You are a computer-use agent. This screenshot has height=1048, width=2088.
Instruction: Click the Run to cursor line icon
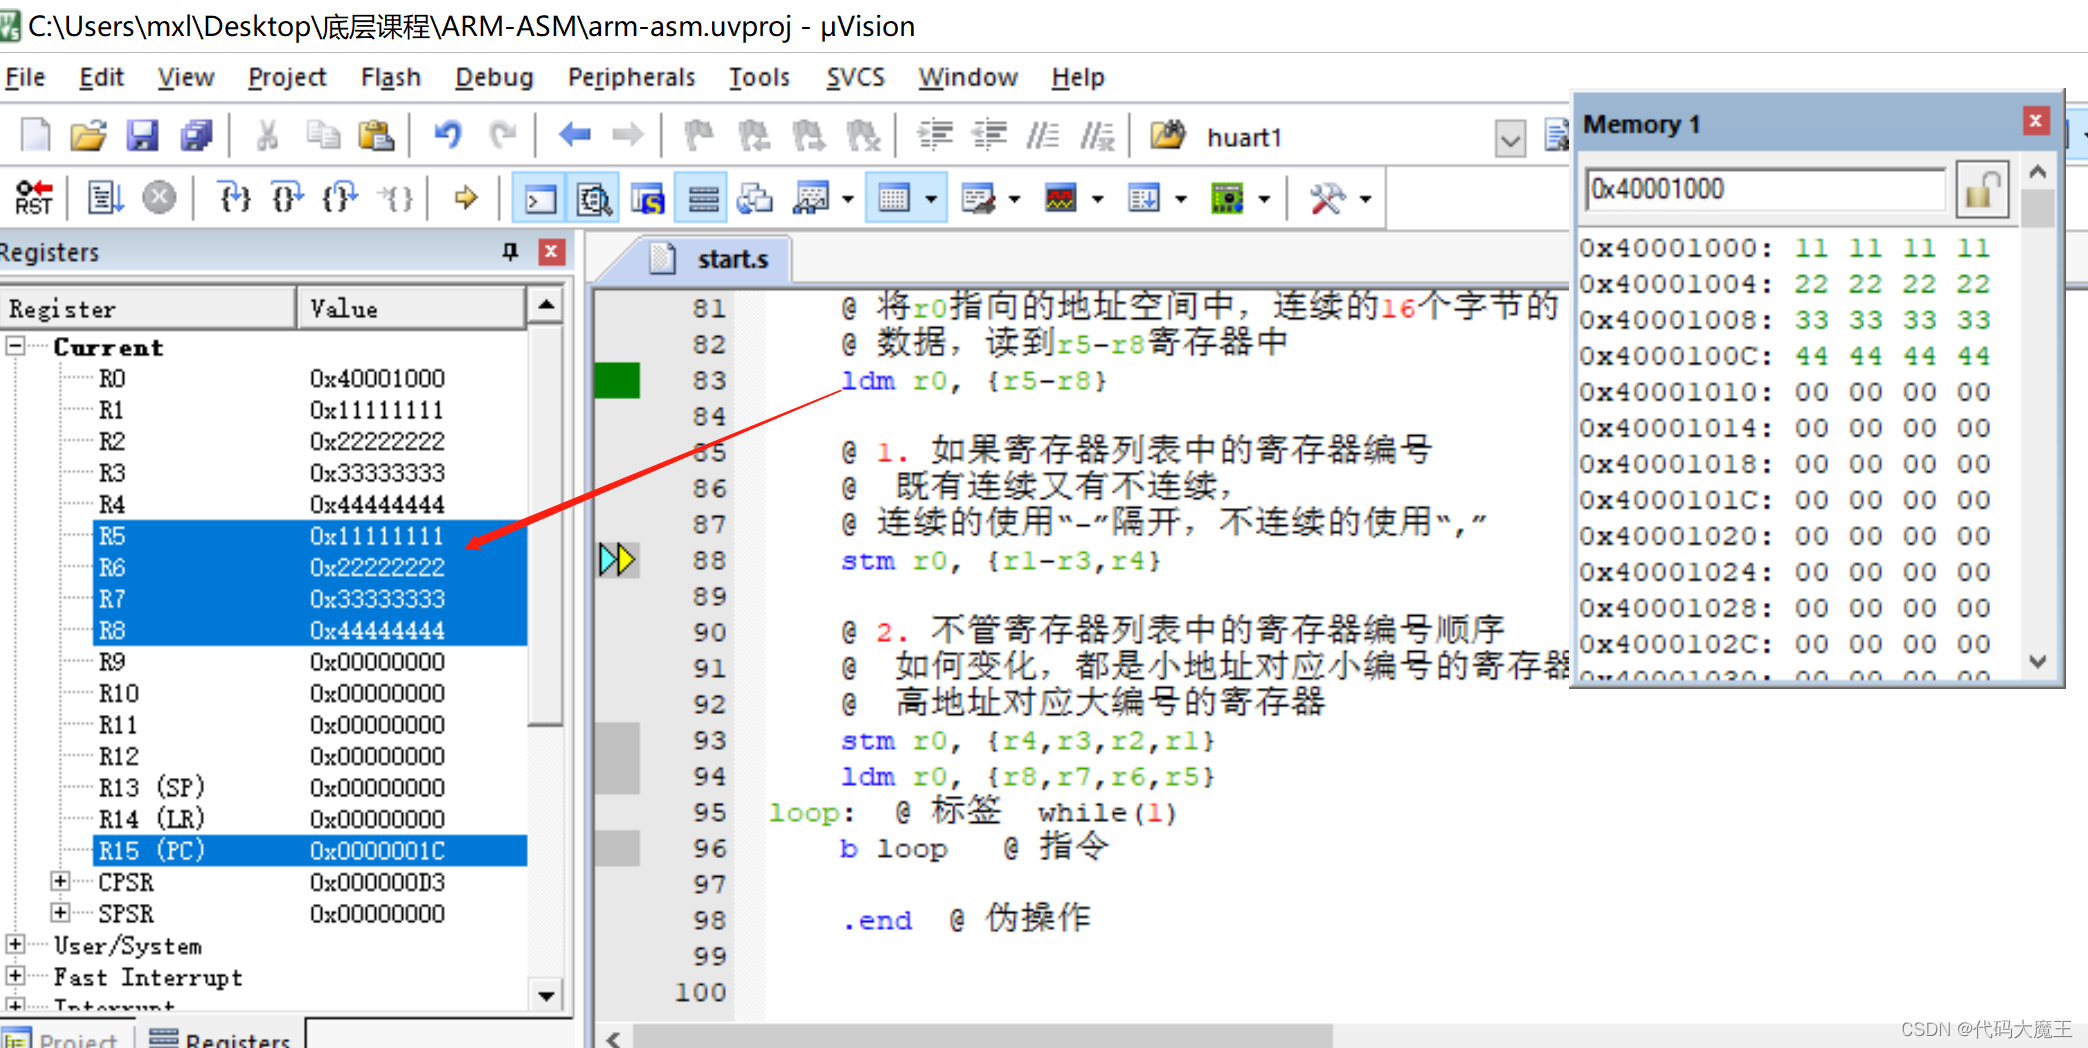395,198
